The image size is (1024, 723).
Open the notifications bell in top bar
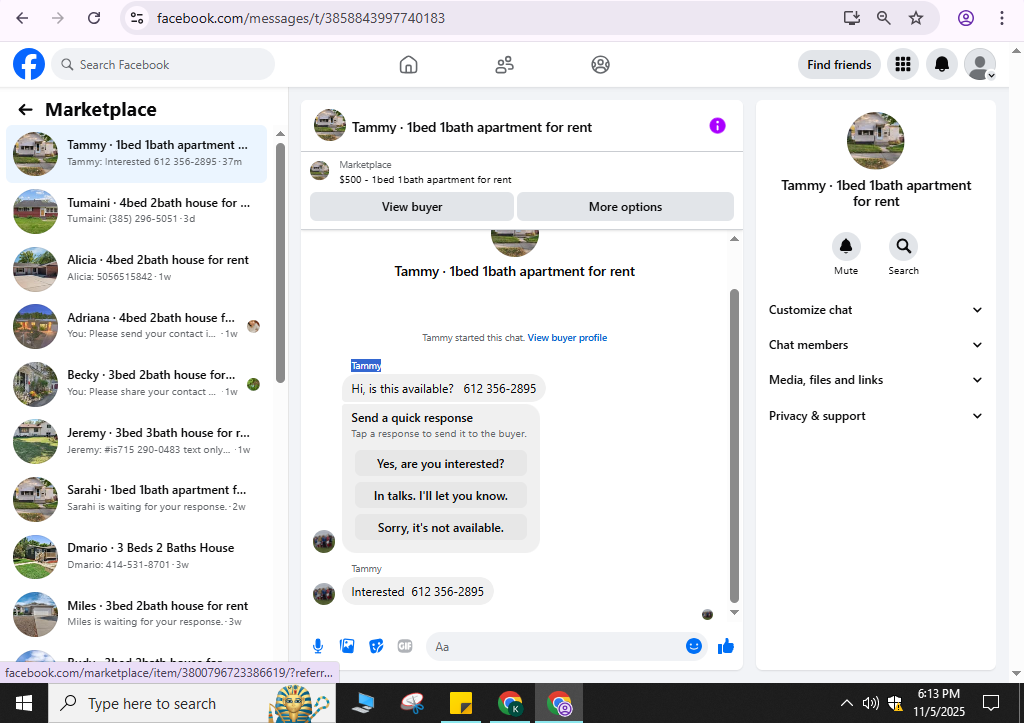941,64
